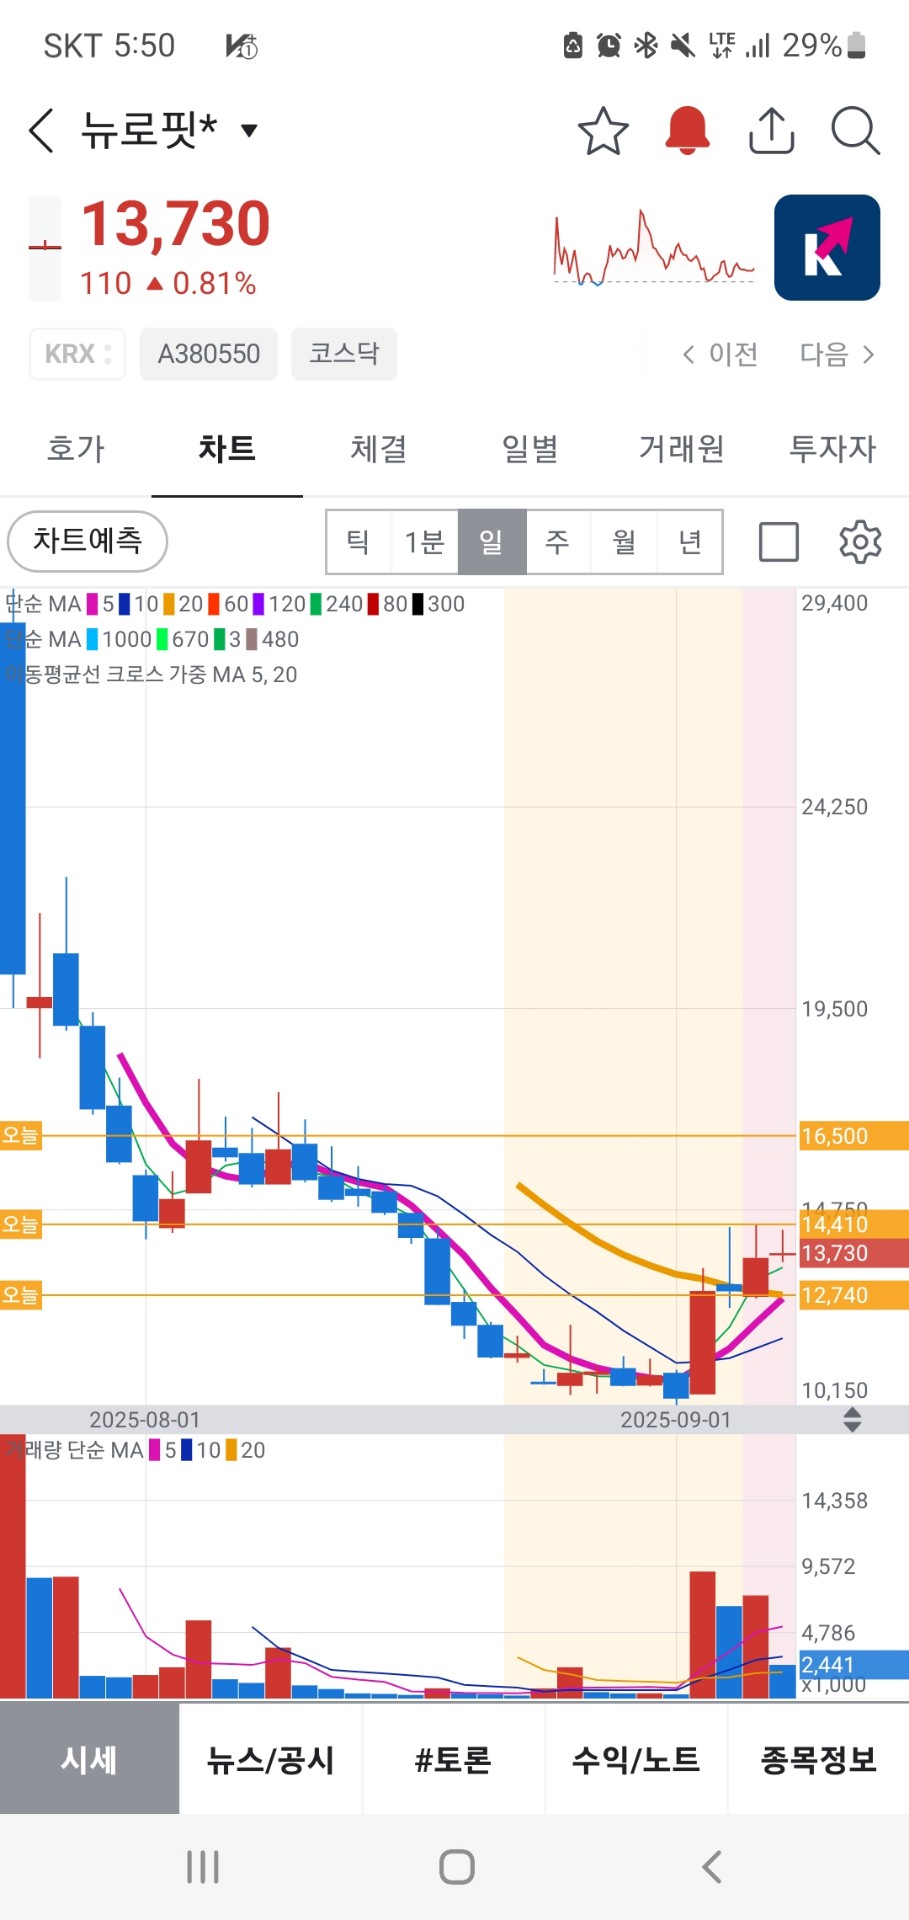This screenshot has height=1920, width=909.
Task: Go to next stock with 다음
Action: 836,354
